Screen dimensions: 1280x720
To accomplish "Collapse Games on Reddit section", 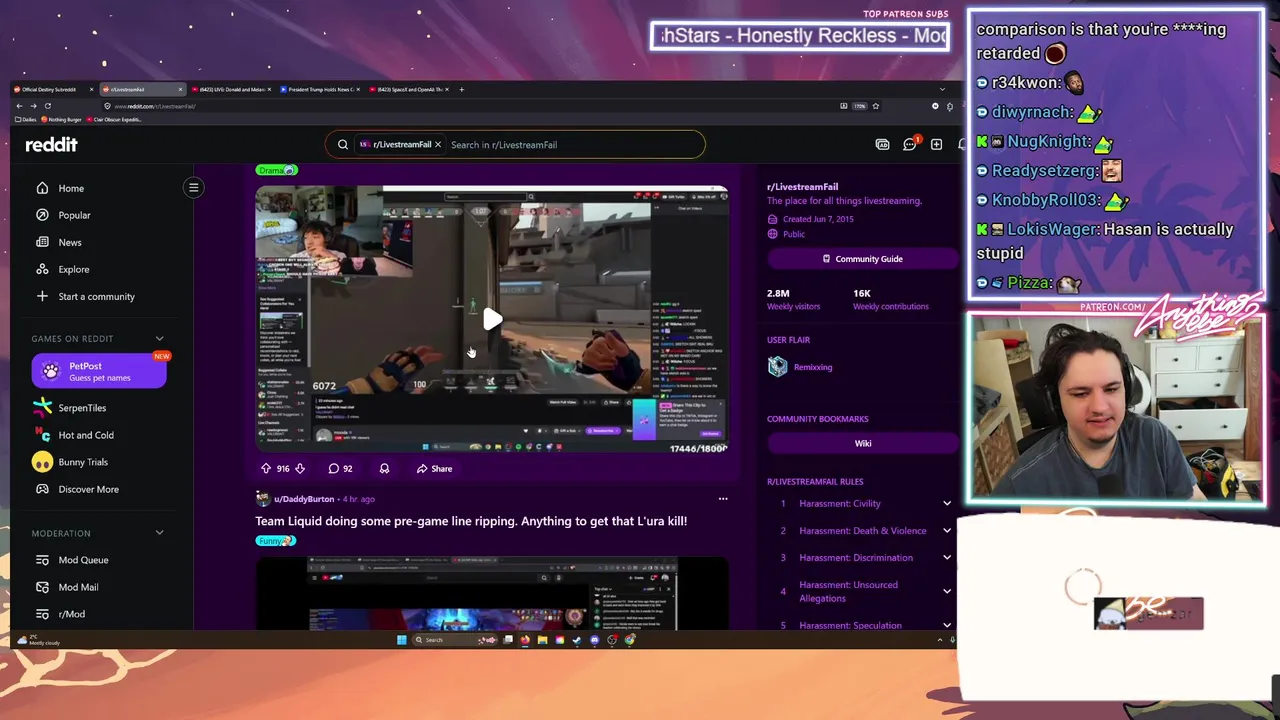I will pyautogui.click(x=159, y=339).
